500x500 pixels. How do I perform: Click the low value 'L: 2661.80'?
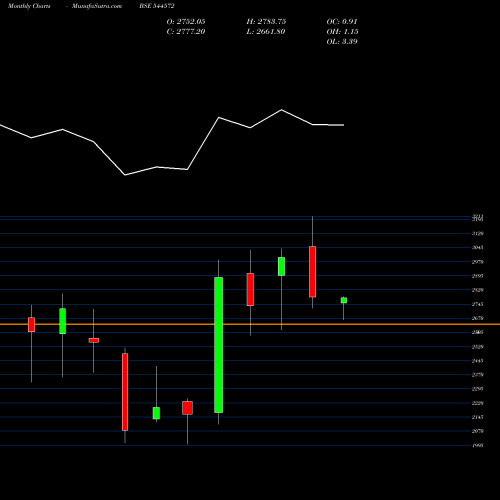pos(266,31)
